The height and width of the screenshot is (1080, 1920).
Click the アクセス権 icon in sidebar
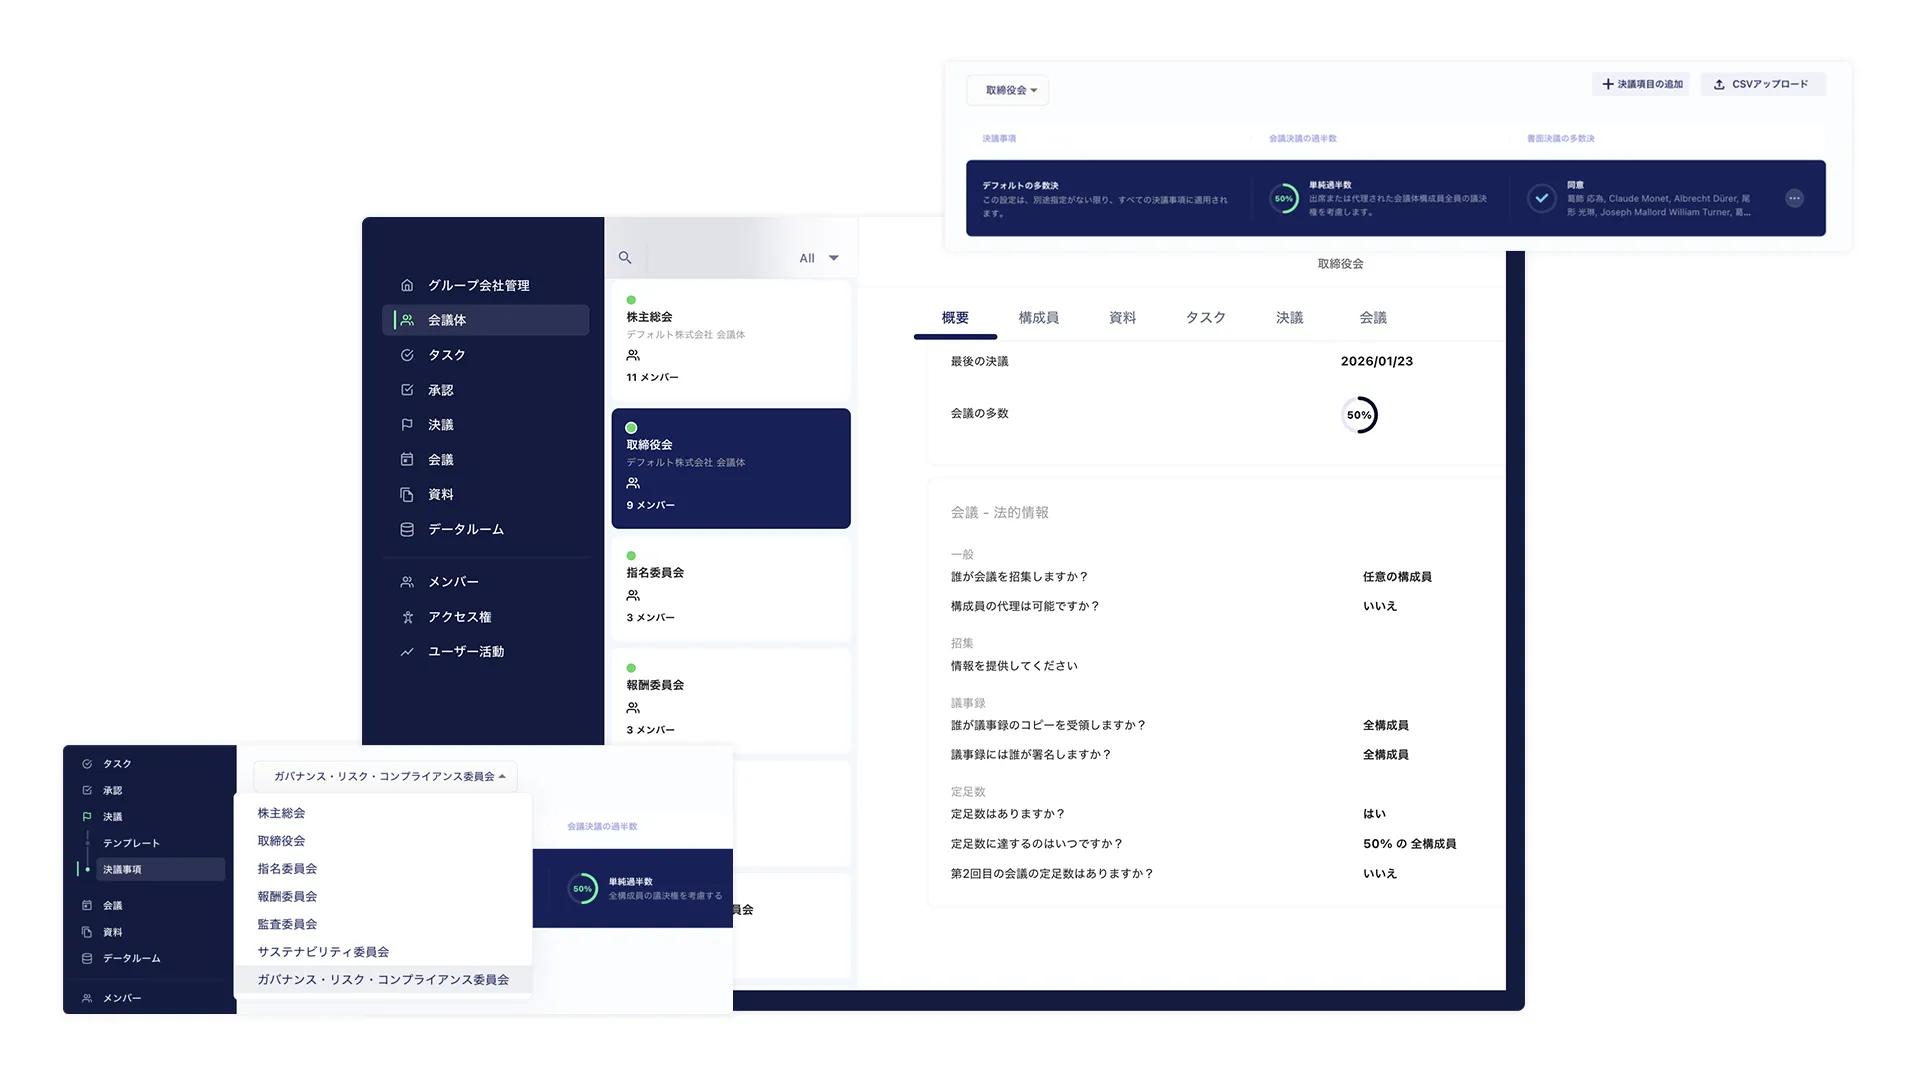point(407,617)
